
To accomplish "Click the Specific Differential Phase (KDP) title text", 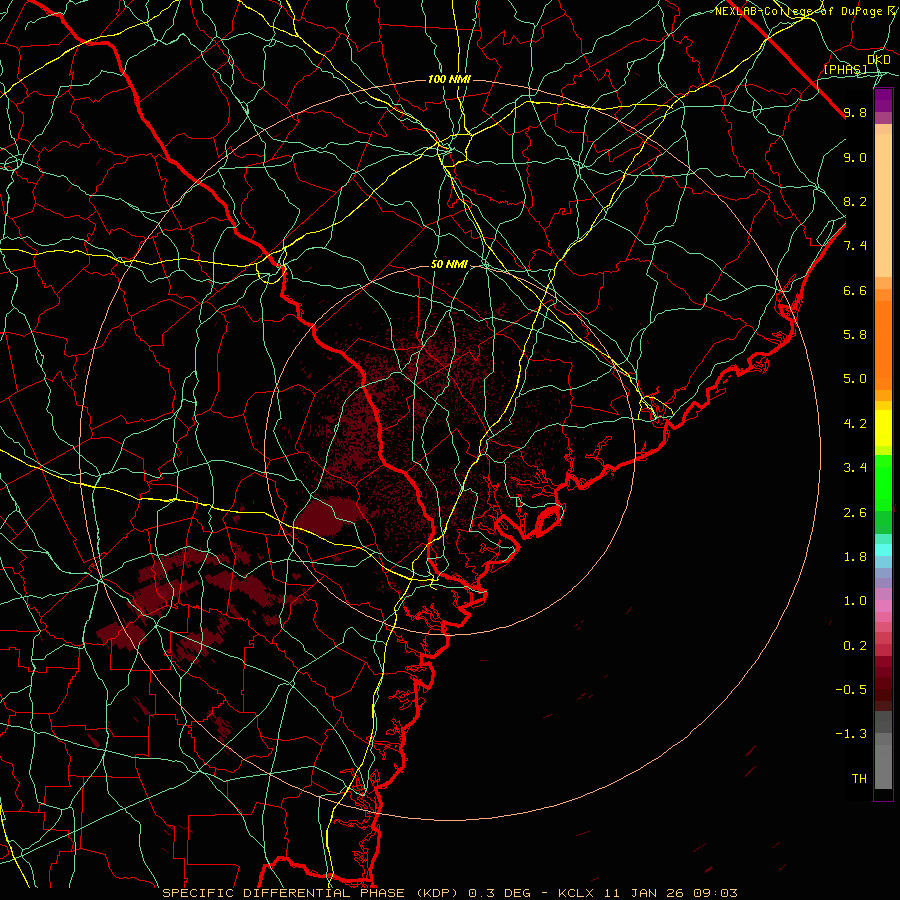I will tap(312, 893).
